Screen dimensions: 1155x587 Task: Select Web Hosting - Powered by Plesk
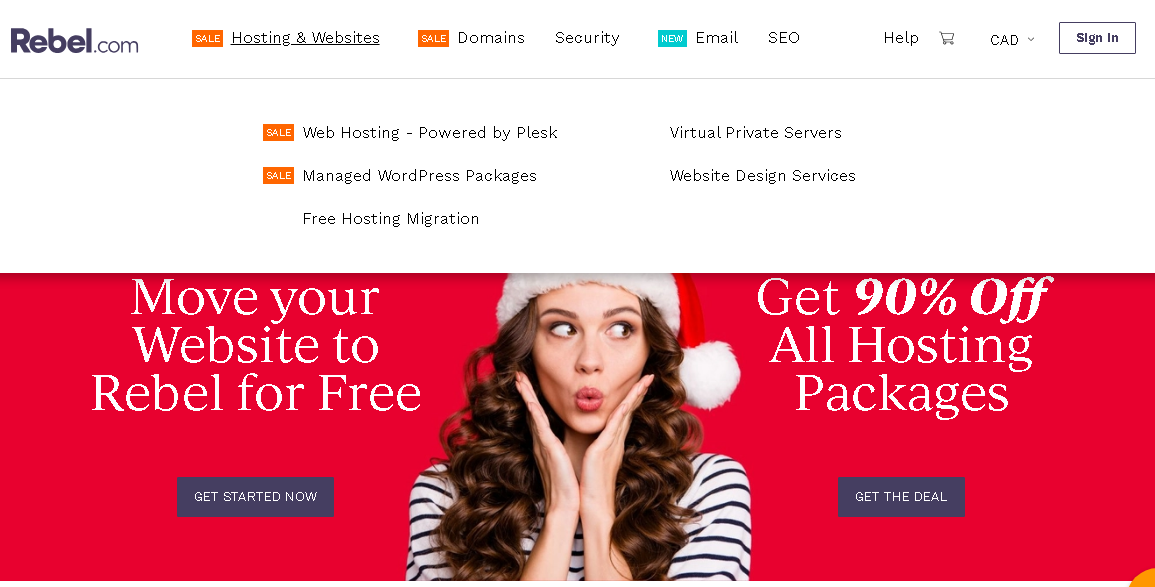tap(429, 133)
